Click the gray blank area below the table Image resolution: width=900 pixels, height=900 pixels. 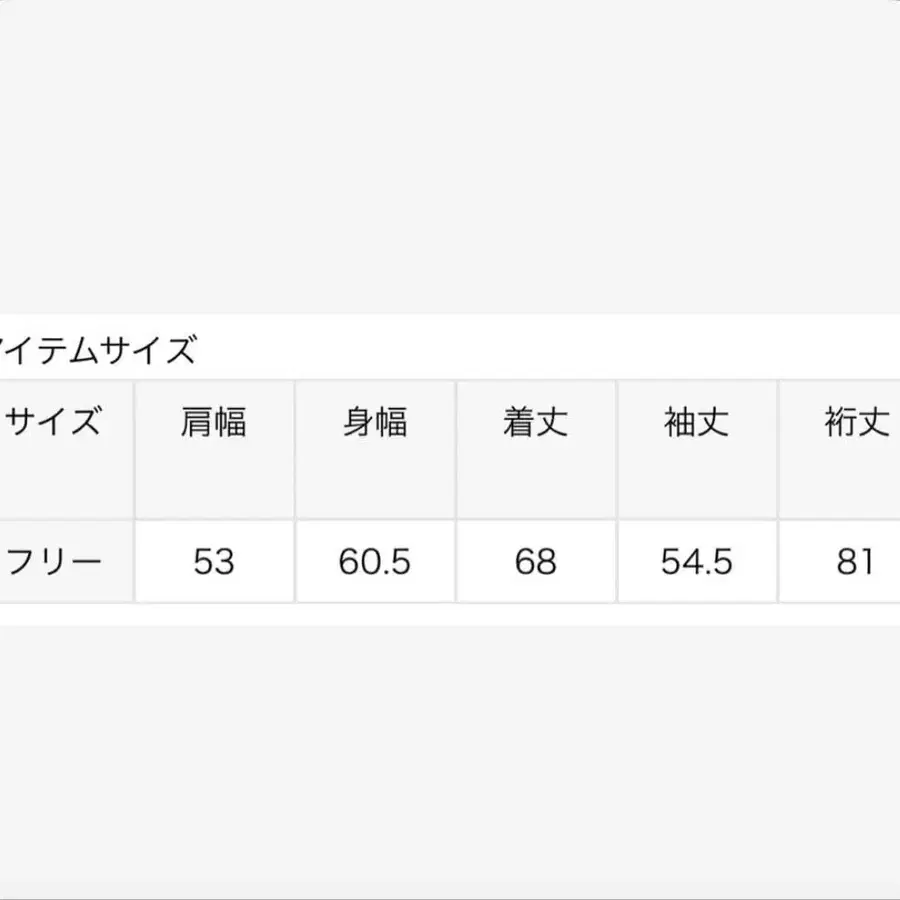450,760
